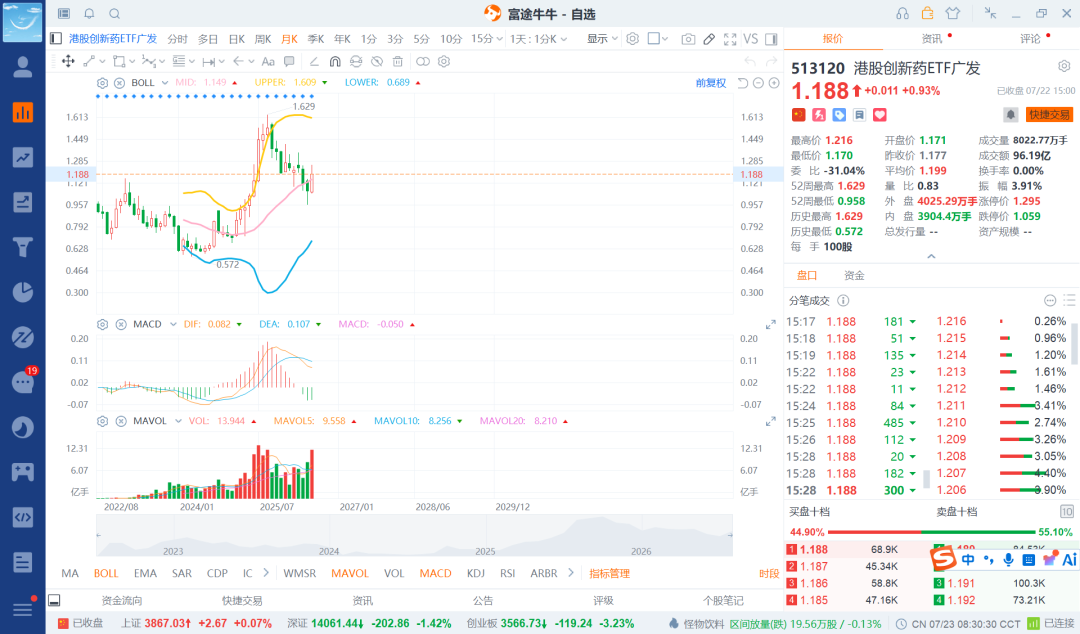Open the hamburger menu at sidebar bottom
The height and width of the screenshot is (634, 1080).
pyautogui.click(x=23, y=609)
